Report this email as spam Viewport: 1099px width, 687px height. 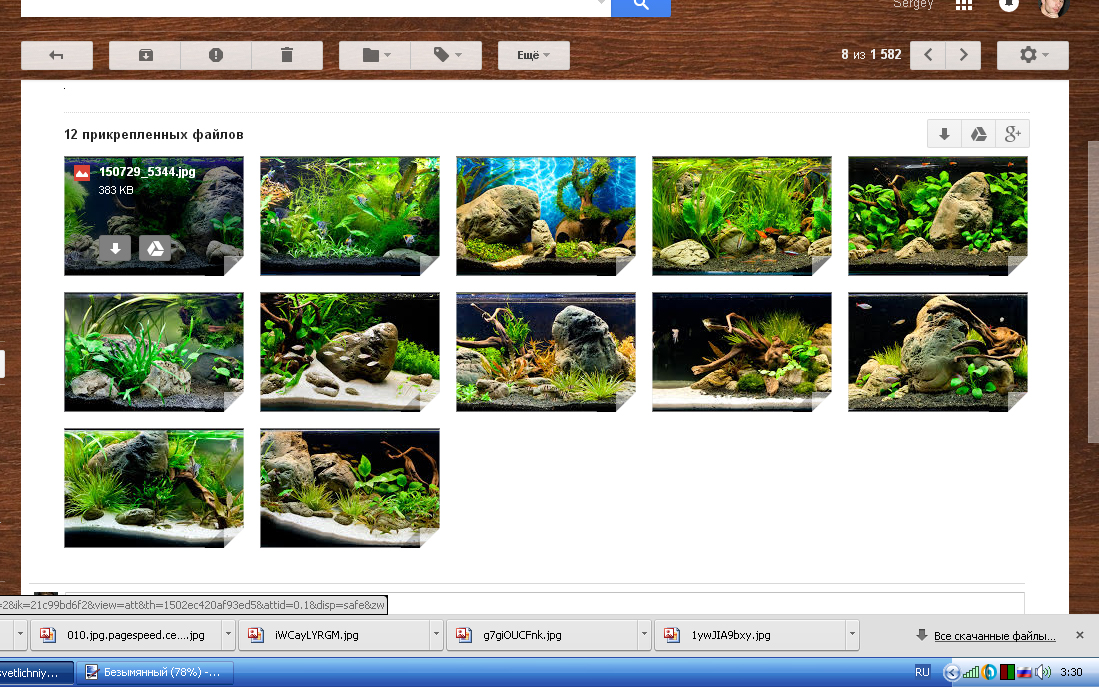pyautogui.click(x=216, y=55)
